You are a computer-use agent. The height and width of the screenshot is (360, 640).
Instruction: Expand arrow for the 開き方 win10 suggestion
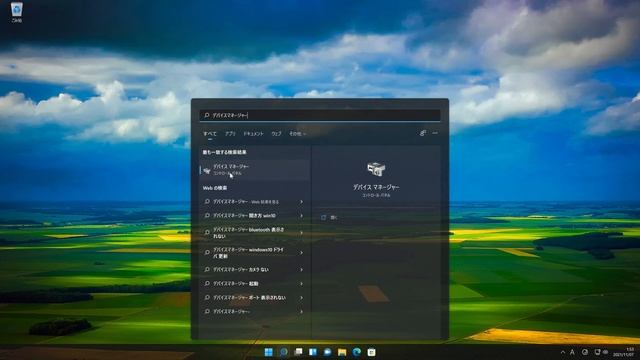[x=301, y=216]
